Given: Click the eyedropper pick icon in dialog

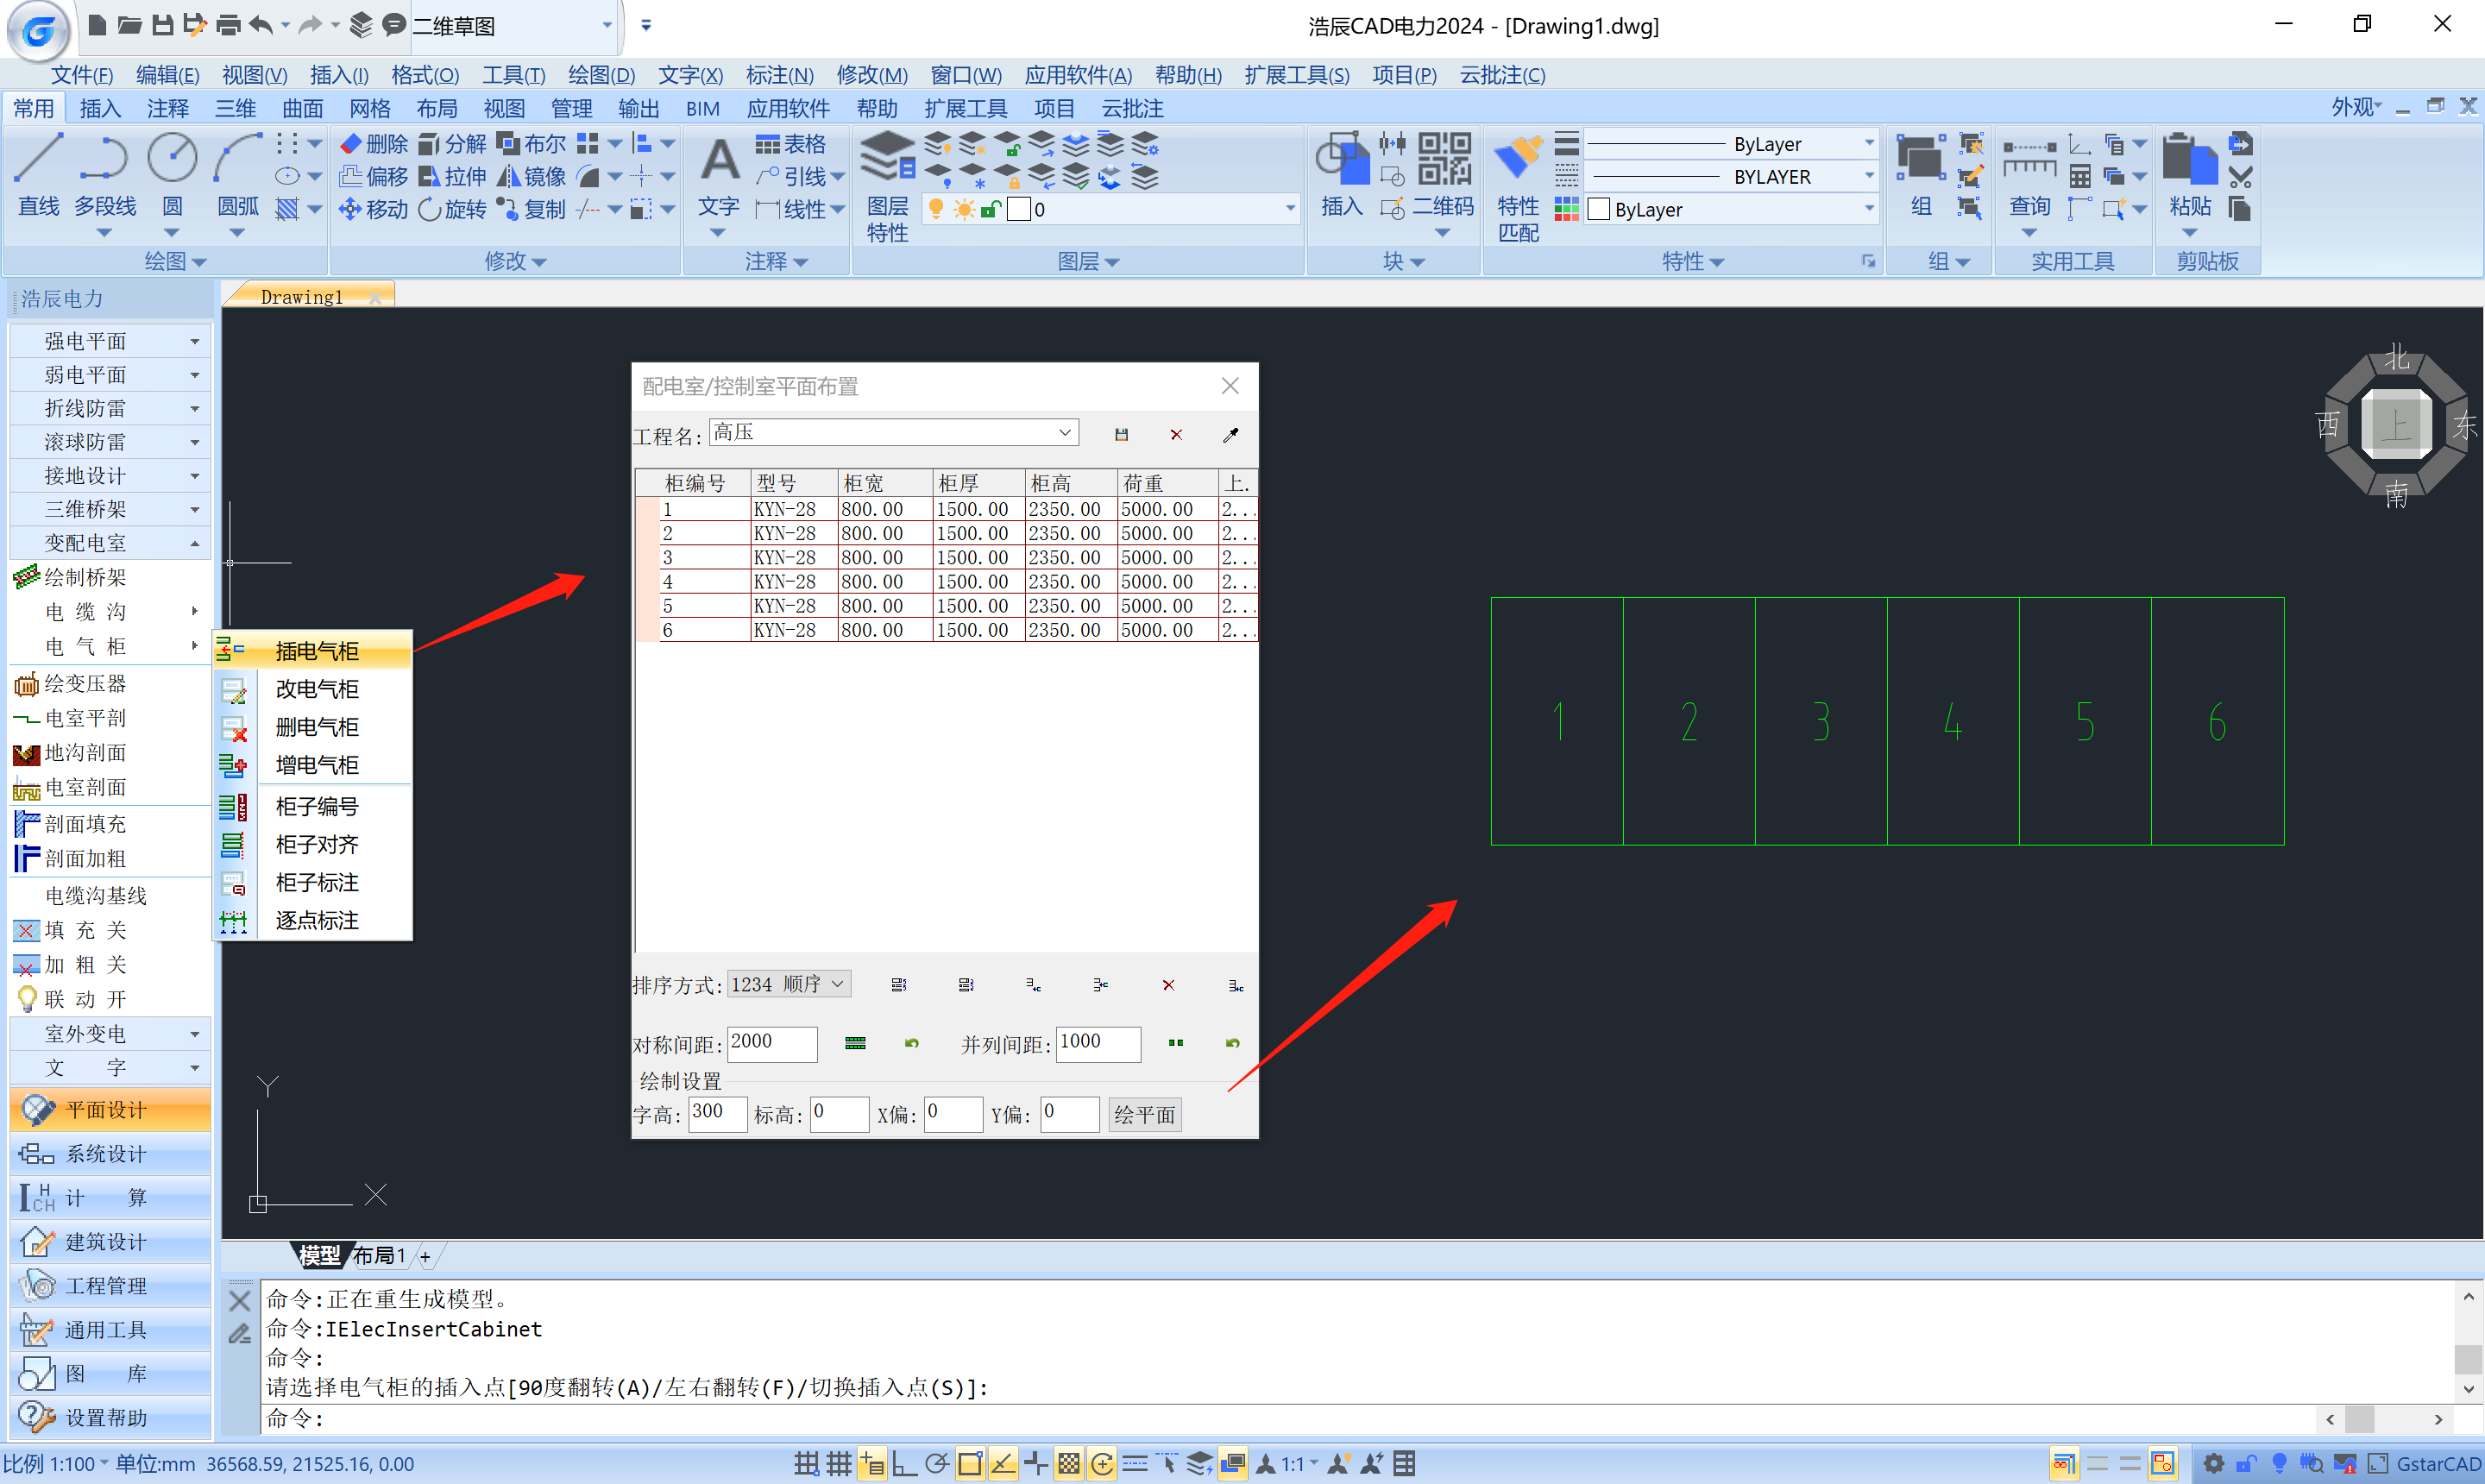Looking at the screenshot, I should (1230, 435).
